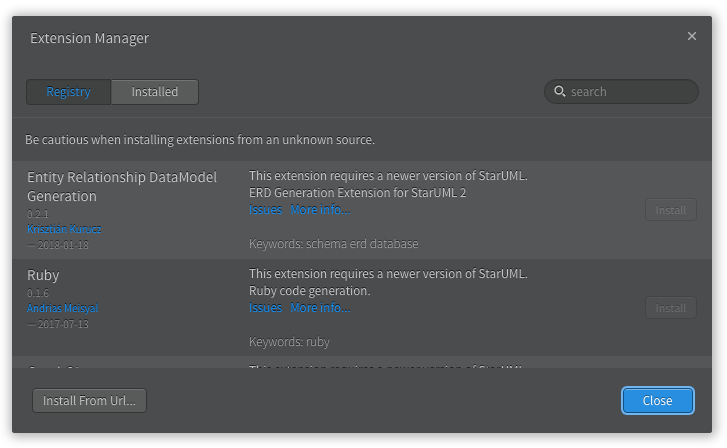The image size is (727, 448).
Task: Open author link Andrias Meisyal
Action: (62, 308)
